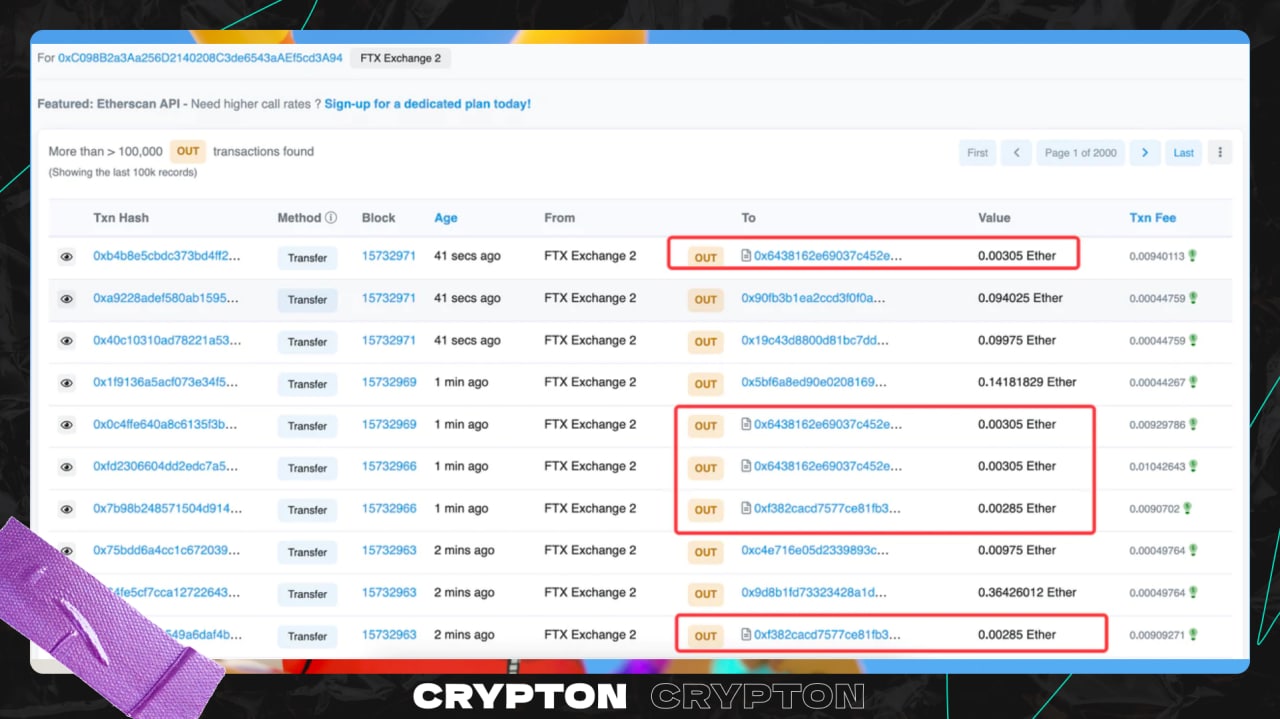Click the eye icon for transaction 0x0c4ffe640a8c6135f3b

tap(66, 425)
